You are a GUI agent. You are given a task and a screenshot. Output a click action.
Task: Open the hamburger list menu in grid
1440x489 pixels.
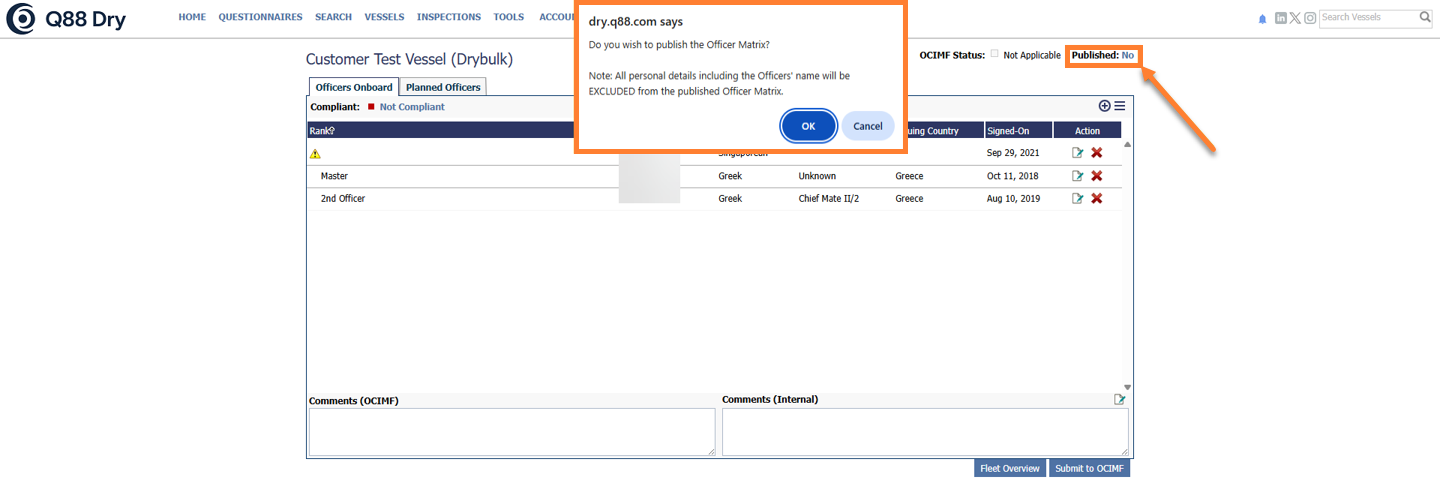[1120, 106]
